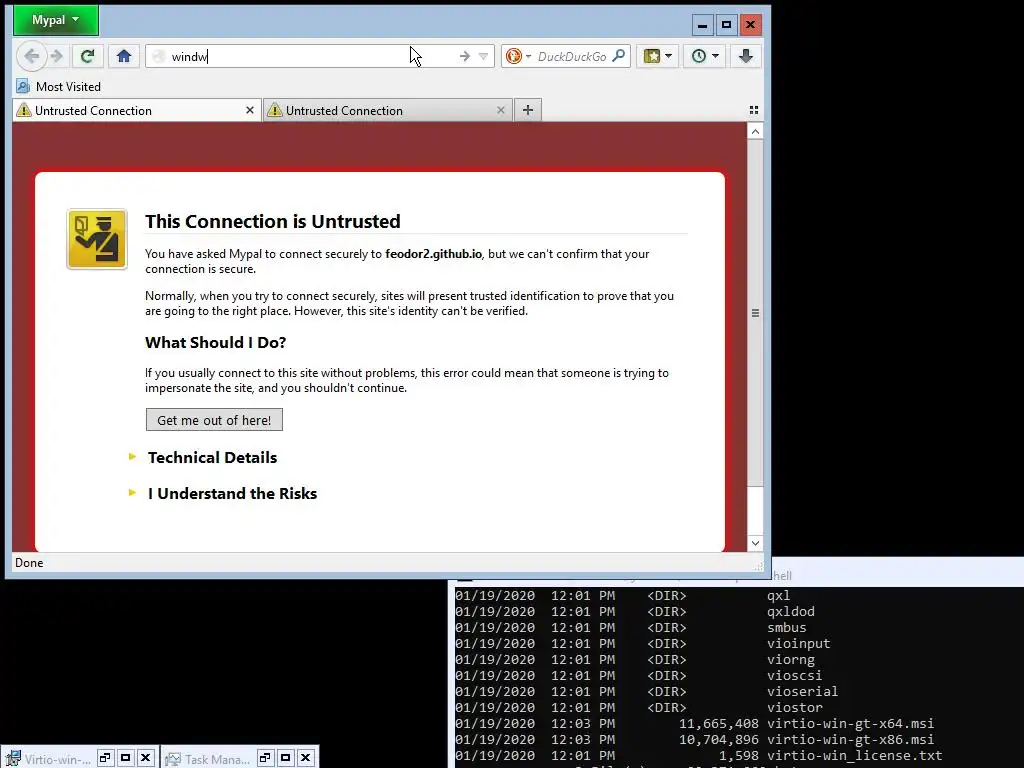
Task: Click 'virtio-win_license.txt' in the console
Action: point(854,755)
